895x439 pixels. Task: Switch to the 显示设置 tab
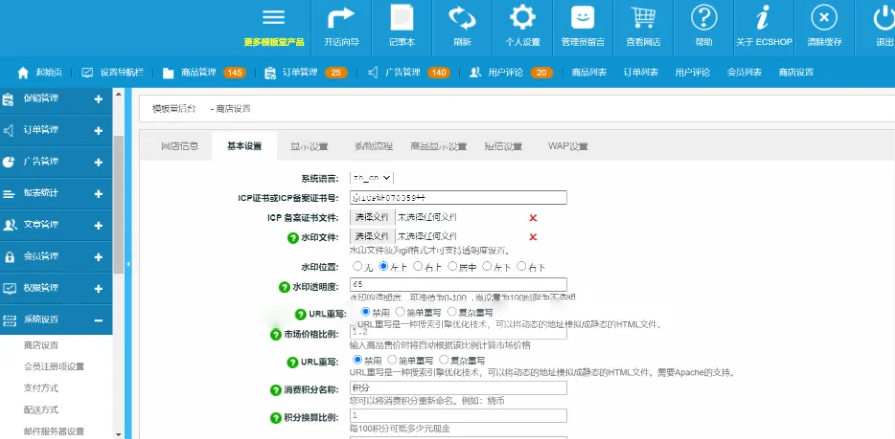[309, 146]
